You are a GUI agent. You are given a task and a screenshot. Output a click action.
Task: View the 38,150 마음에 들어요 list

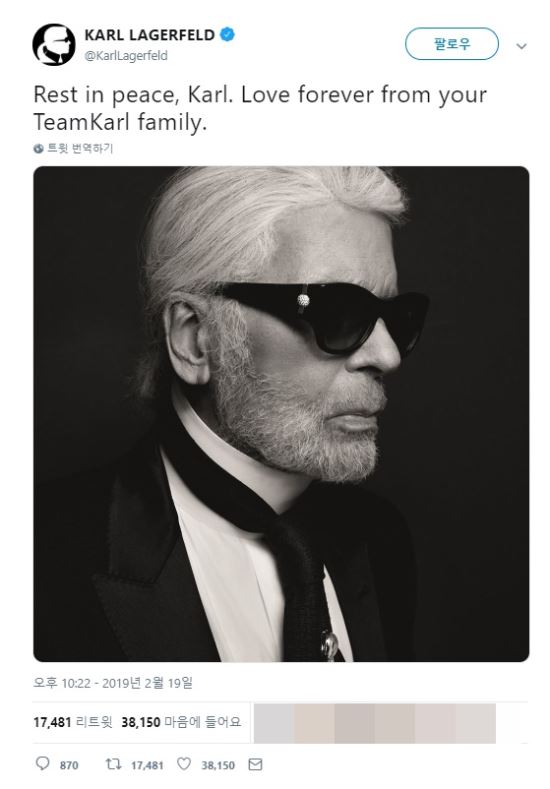pyautogui.click(x=181, y=722)
